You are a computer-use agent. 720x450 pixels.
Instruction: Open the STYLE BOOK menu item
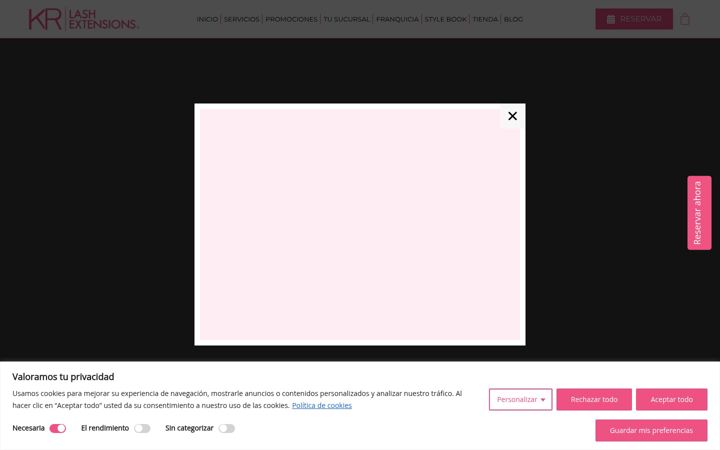[x=445, y=19]
